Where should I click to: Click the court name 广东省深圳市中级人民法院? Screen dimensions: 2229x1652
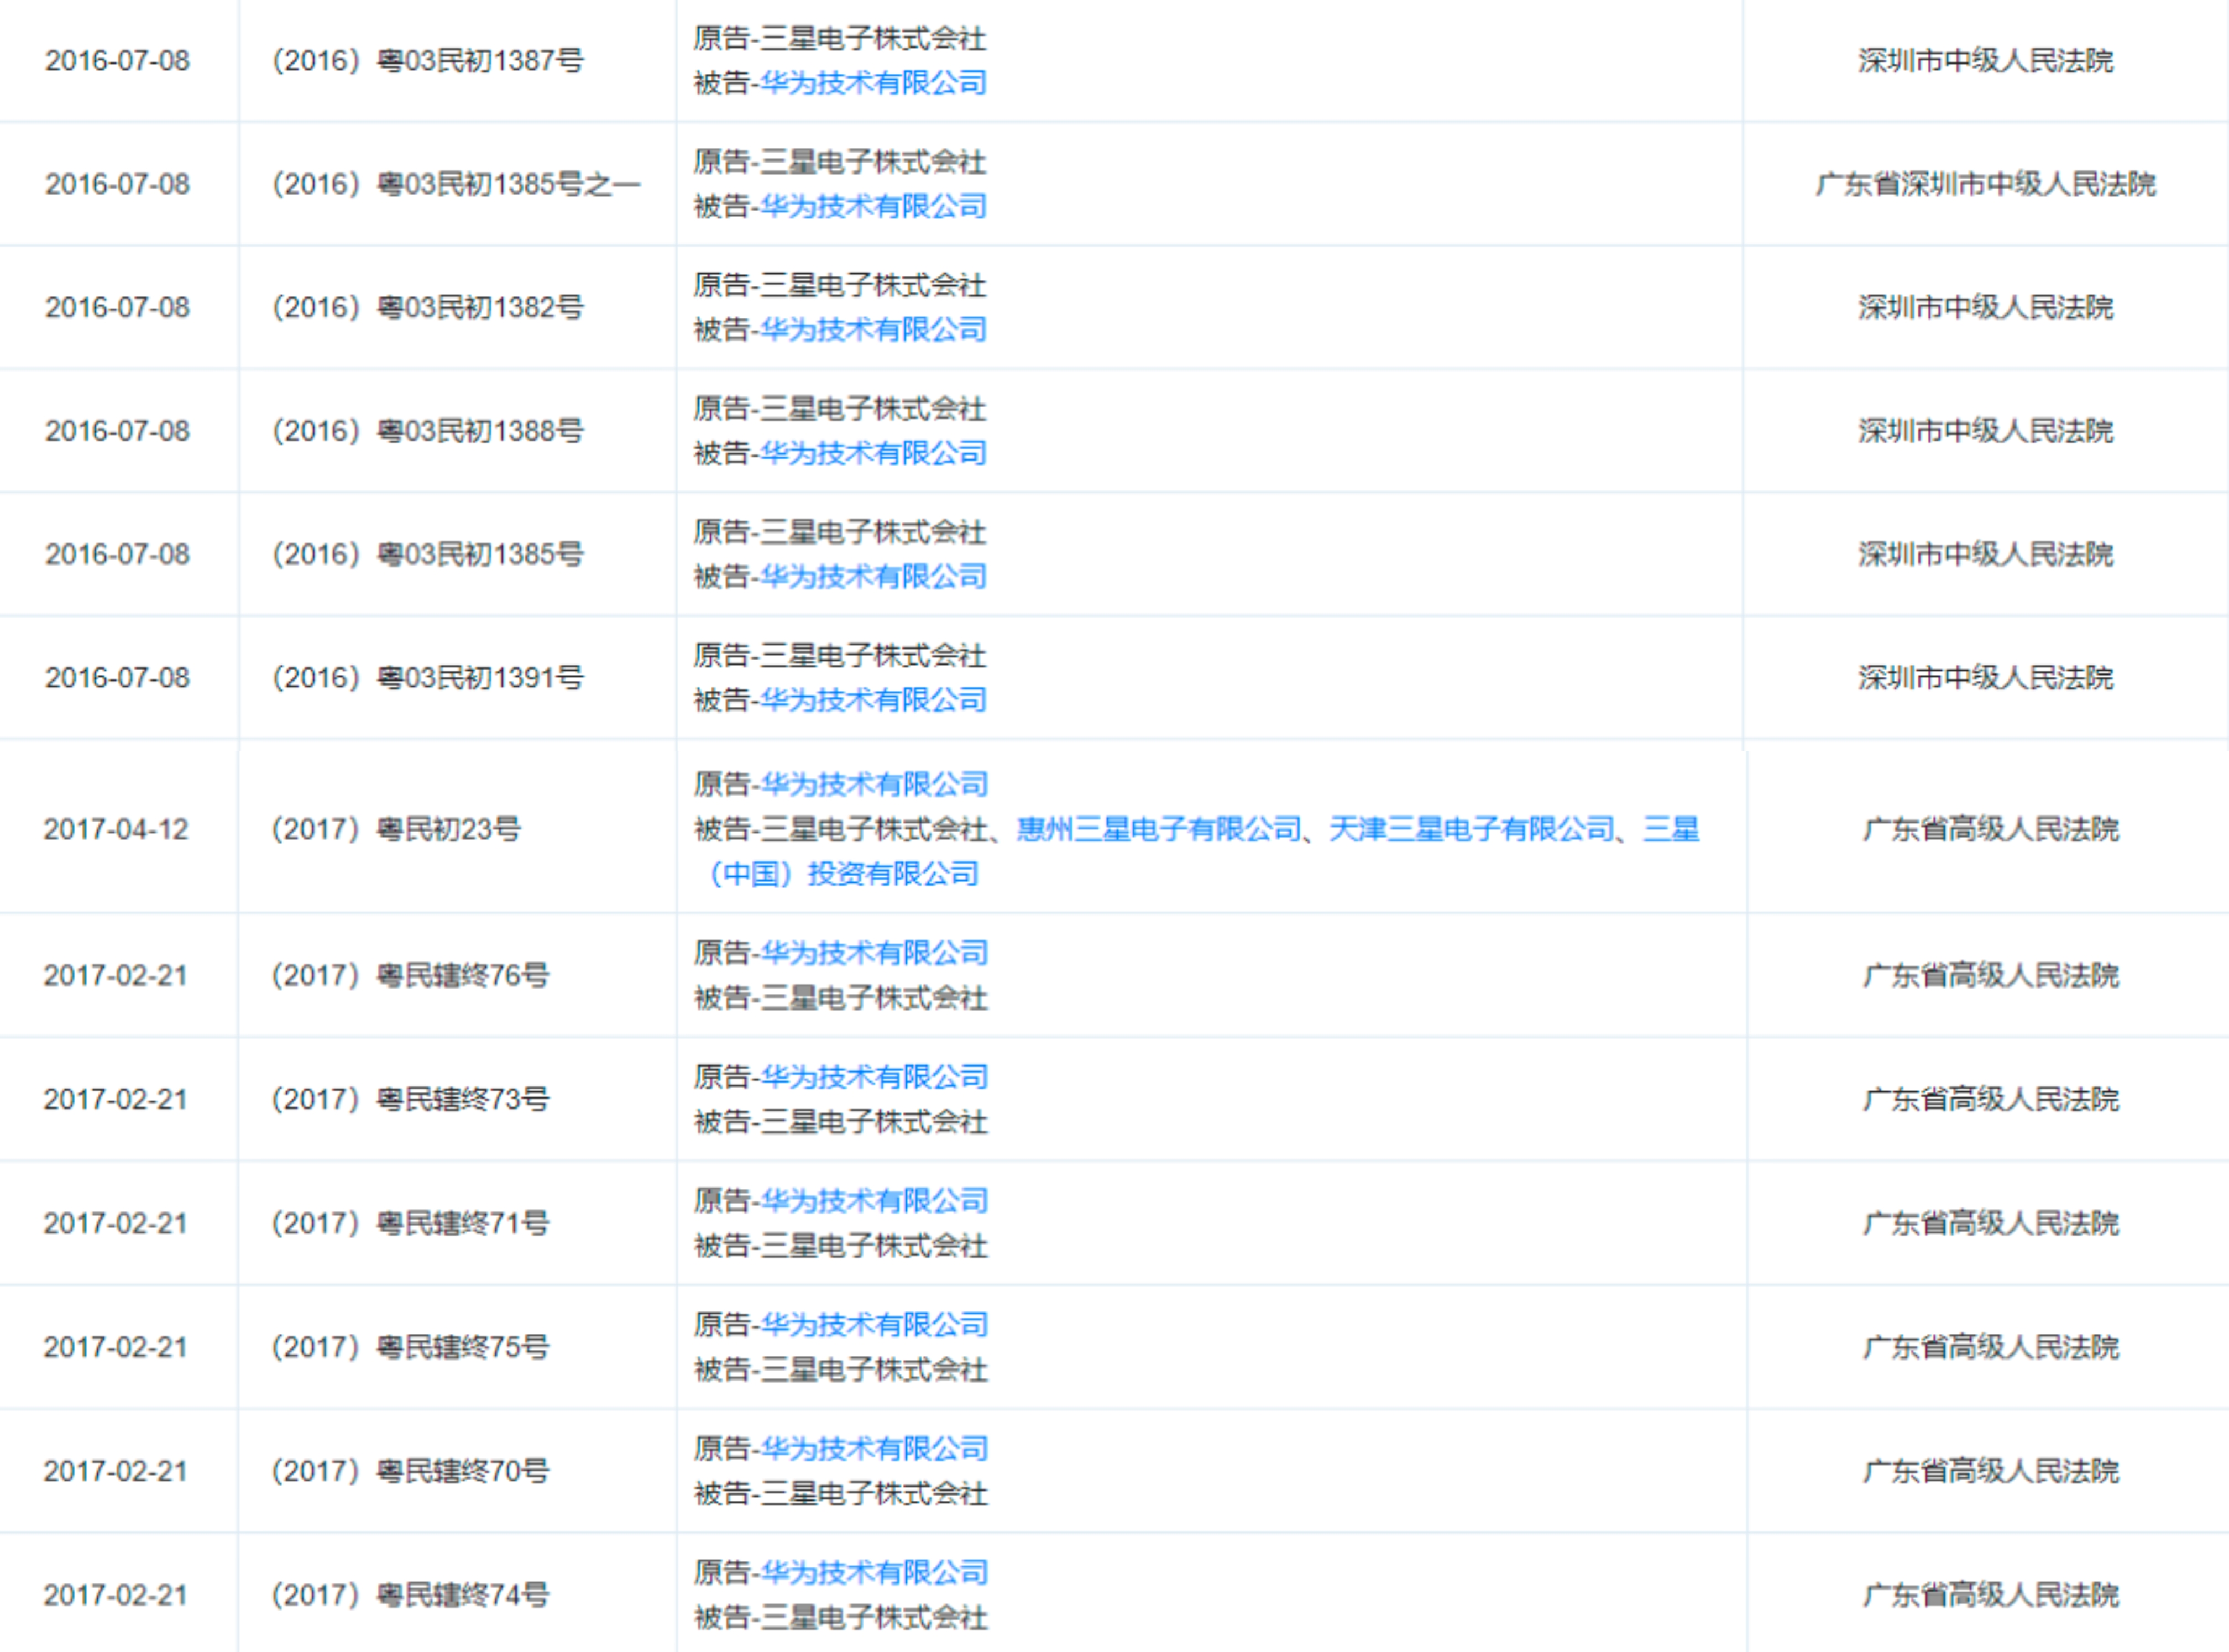[x=1986, y=185]
